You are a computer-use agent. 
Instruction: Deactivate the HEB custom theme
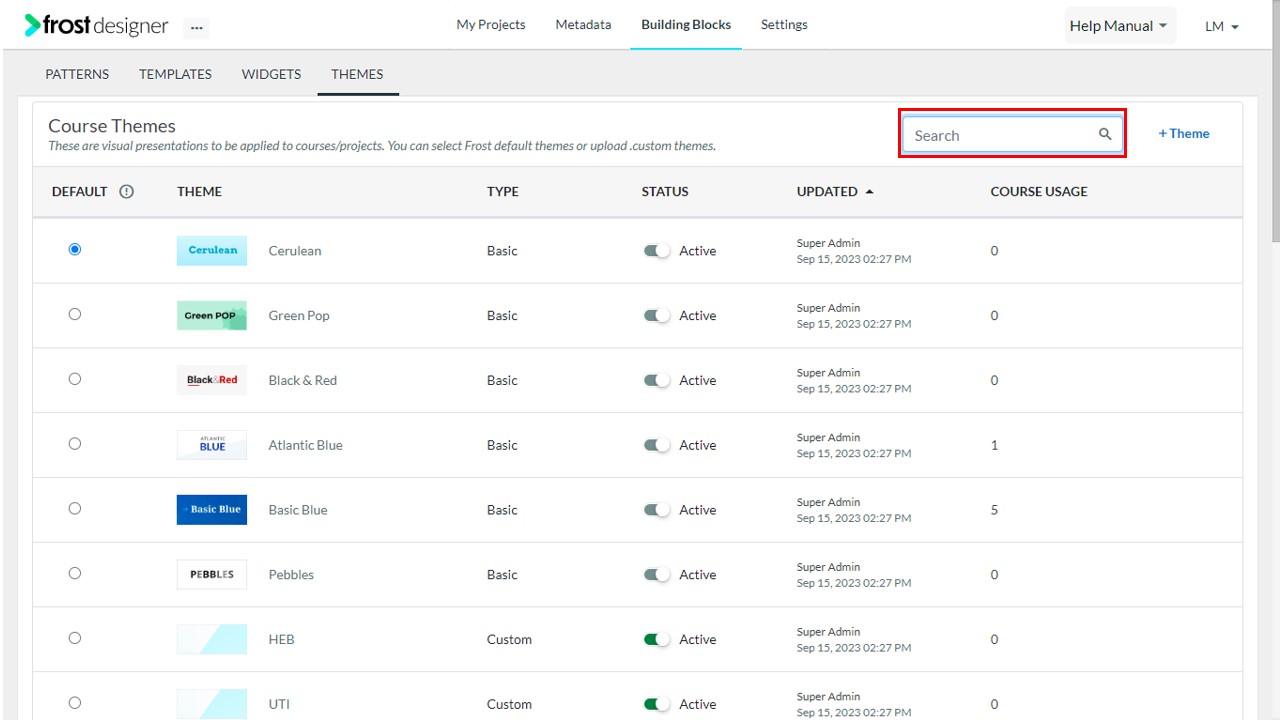coord(657,639)
